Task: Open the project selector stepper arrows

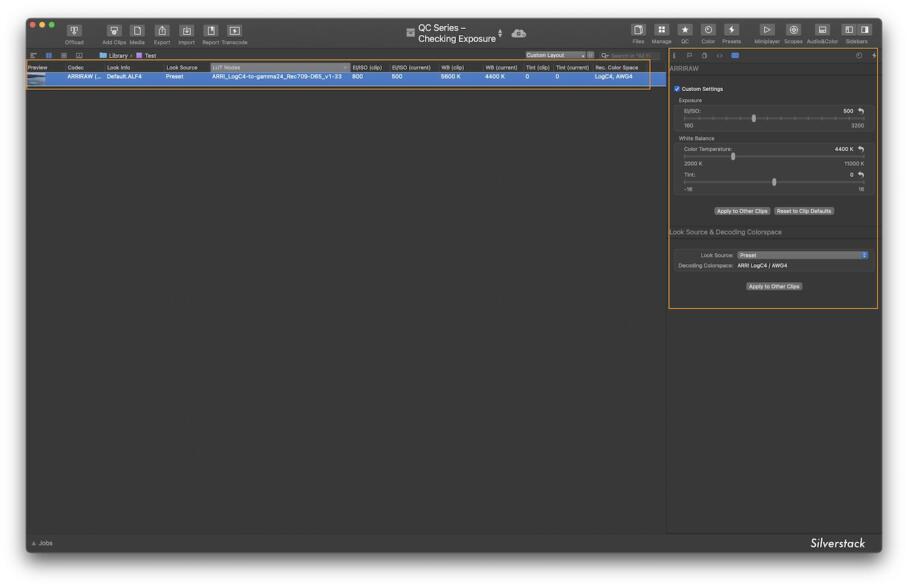Action: (500, 33)
